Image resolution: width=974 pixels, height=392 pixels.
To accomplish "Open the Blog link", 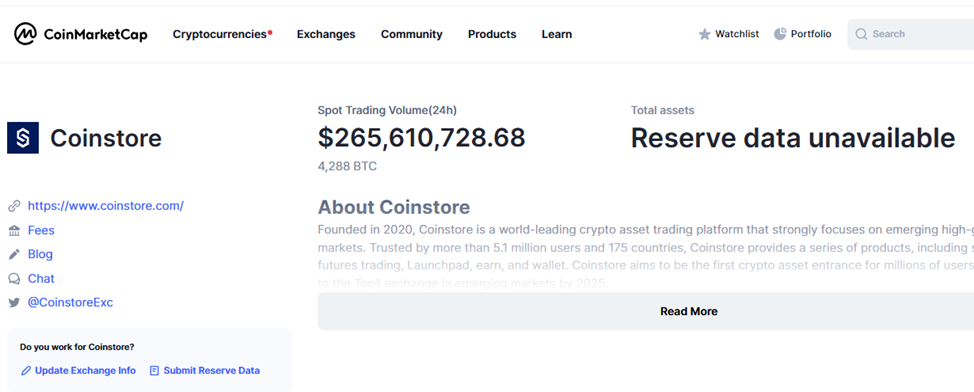I will [x=40, y=254].
